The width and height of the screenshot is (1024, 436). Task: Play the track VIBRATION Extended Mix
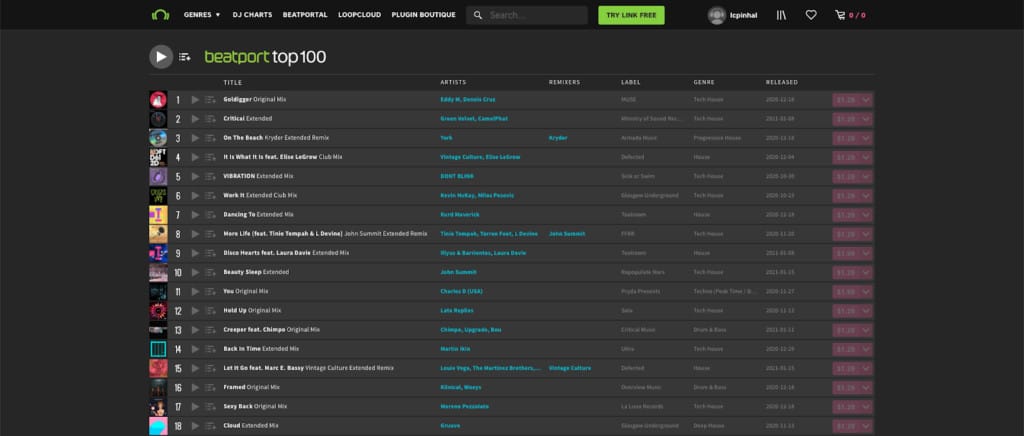pos(195,176)
